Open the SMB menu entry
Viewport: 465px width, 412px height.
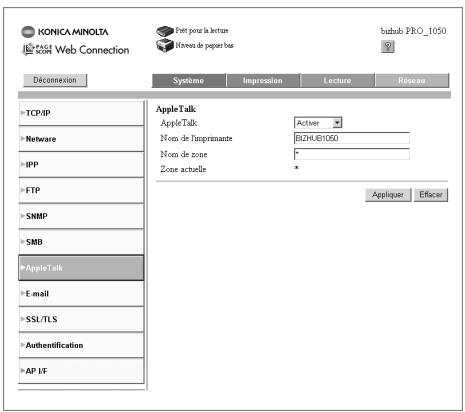pos(81,242)
